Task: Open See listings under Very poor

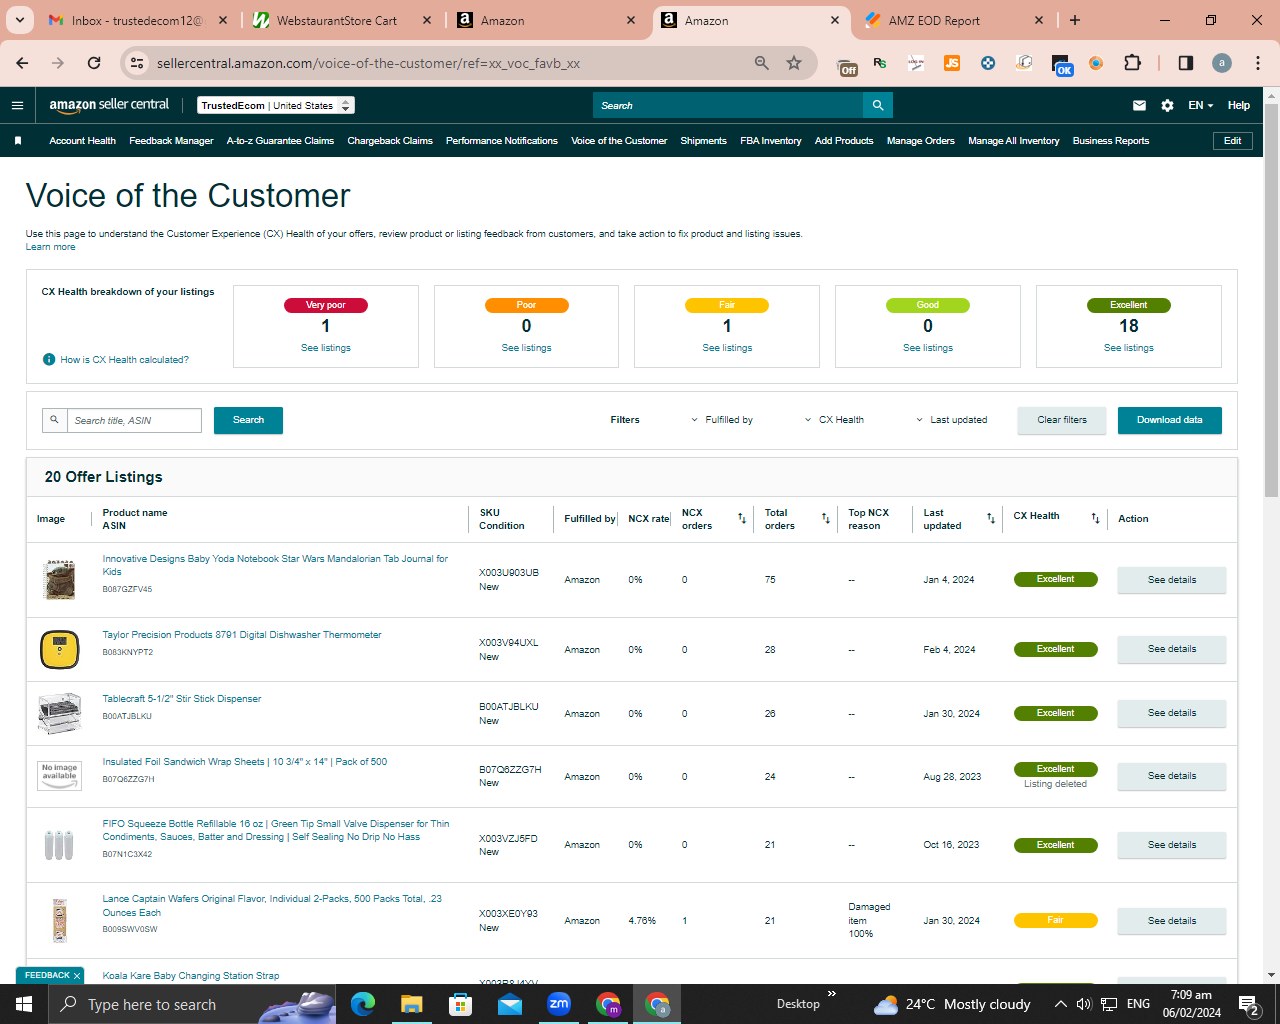Action: [x=326, y=348]
